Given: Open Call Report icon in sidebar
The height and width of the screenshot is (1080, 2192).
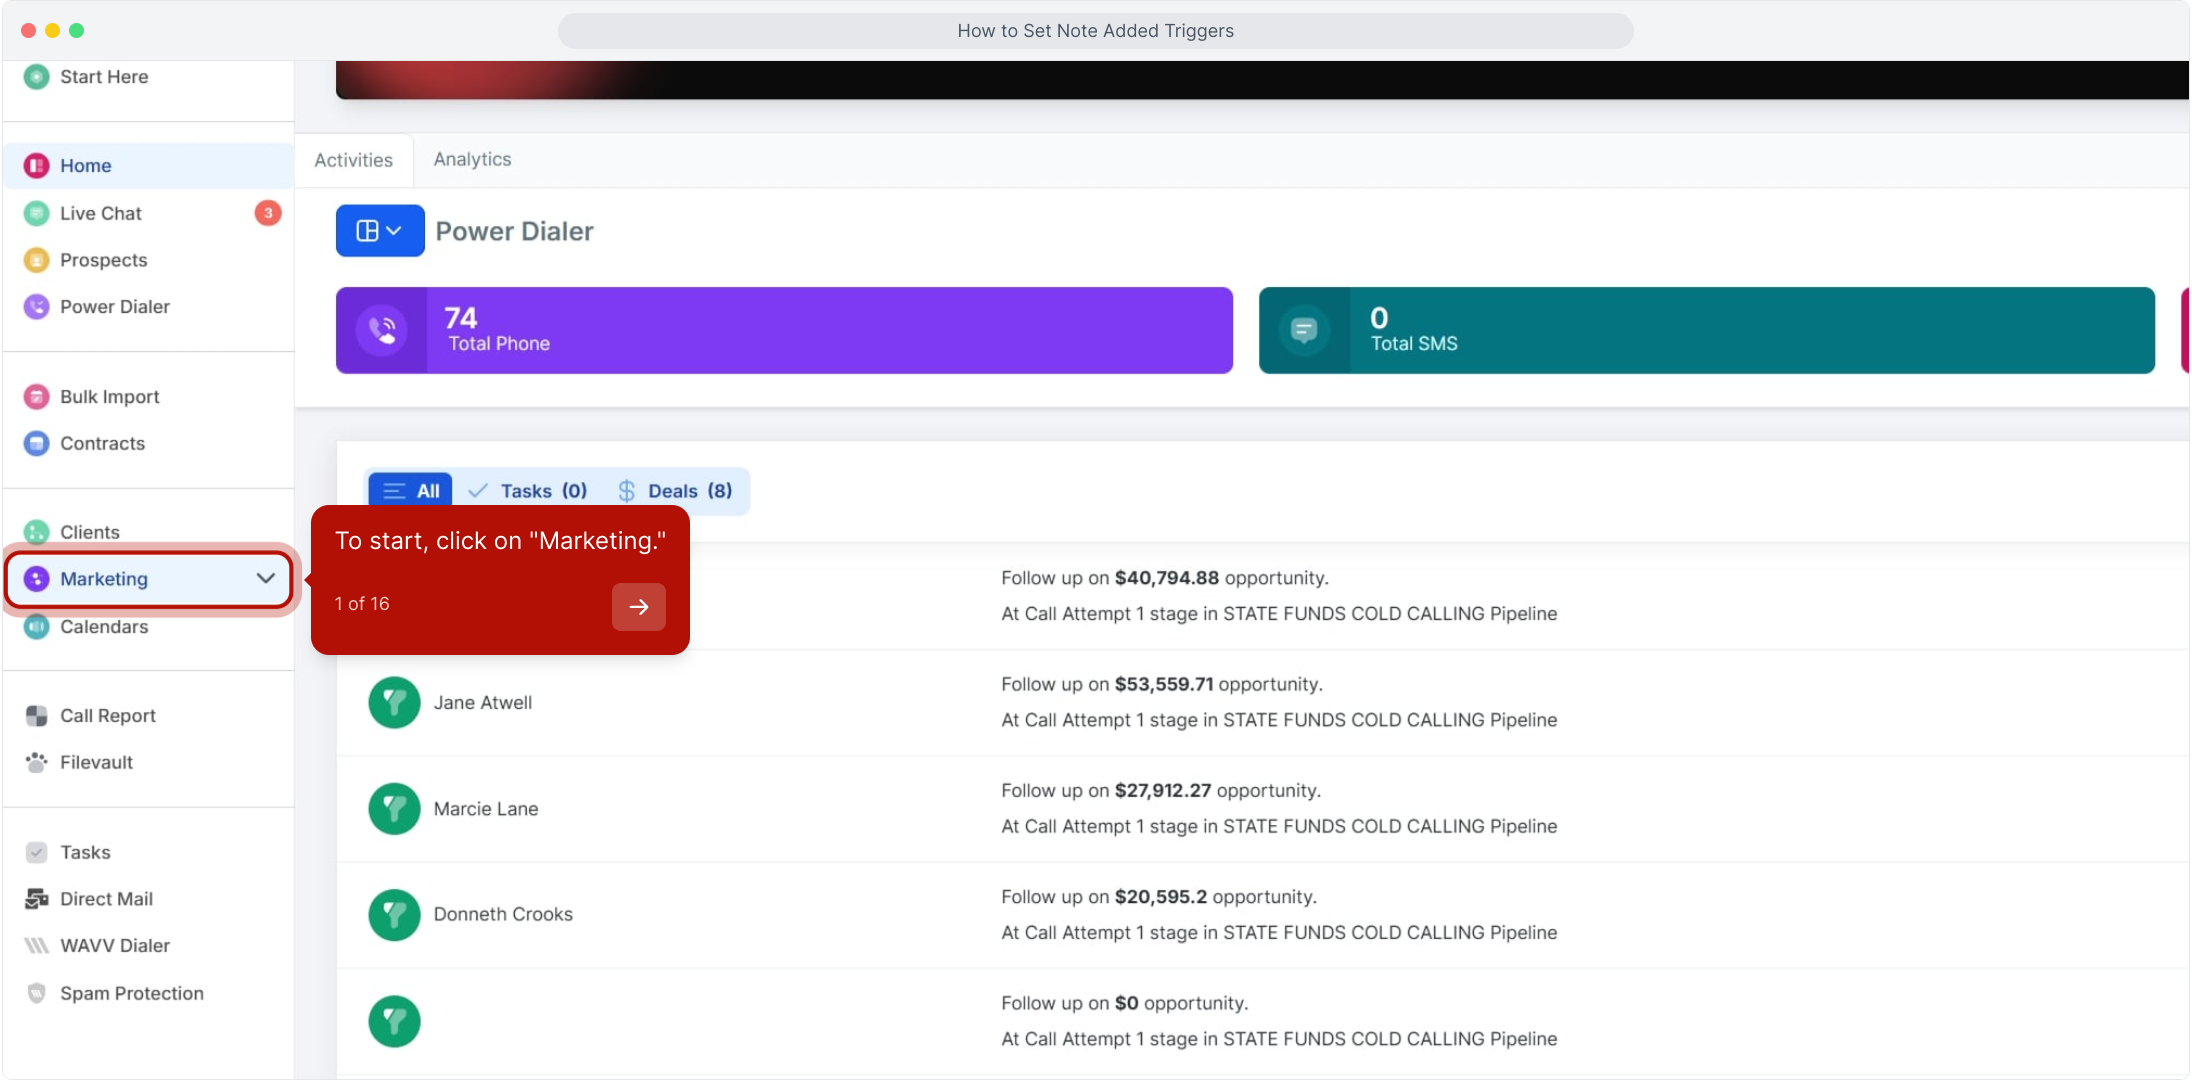Looking at the screenshot, I should (x=36, y=716).
